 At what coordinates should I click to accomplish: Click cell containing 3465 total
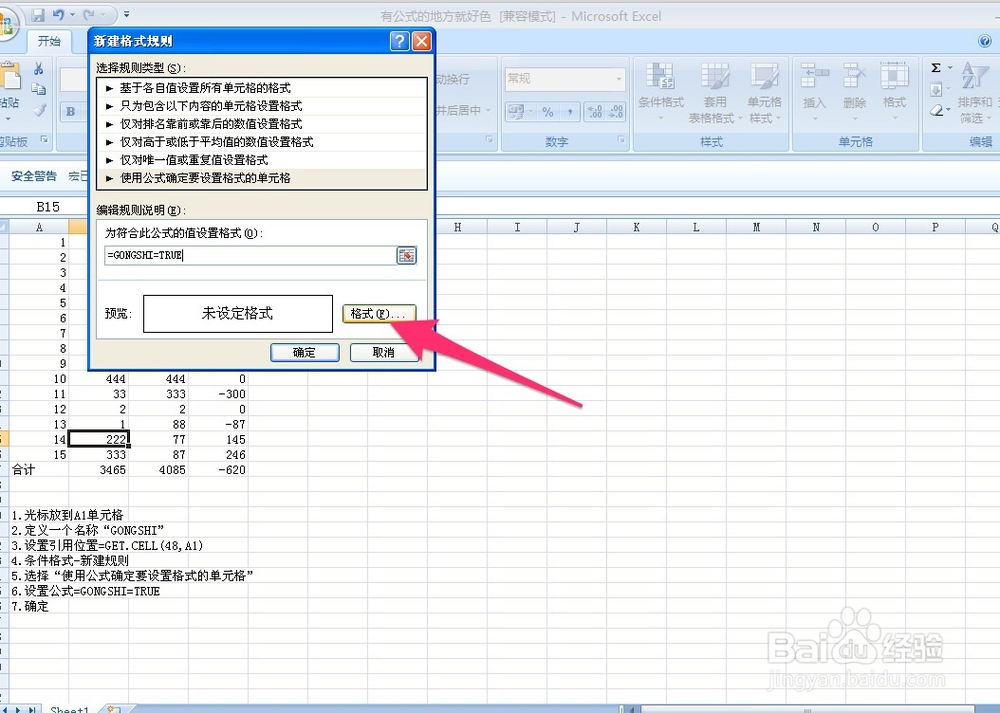[99, 470]
